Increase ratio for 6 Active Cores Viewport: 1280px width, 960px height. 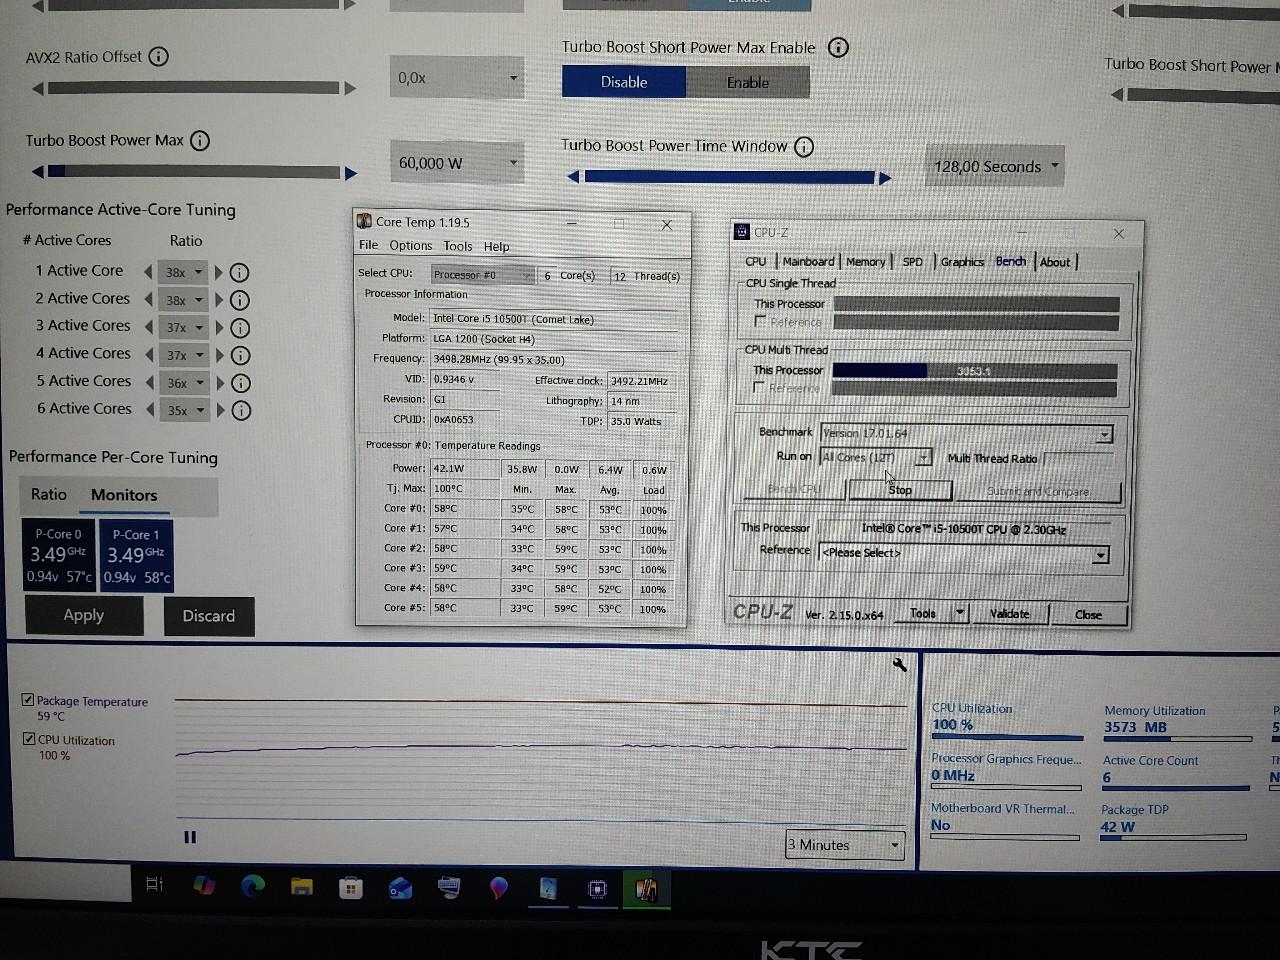pyautogui.click(x=221, y=410)
